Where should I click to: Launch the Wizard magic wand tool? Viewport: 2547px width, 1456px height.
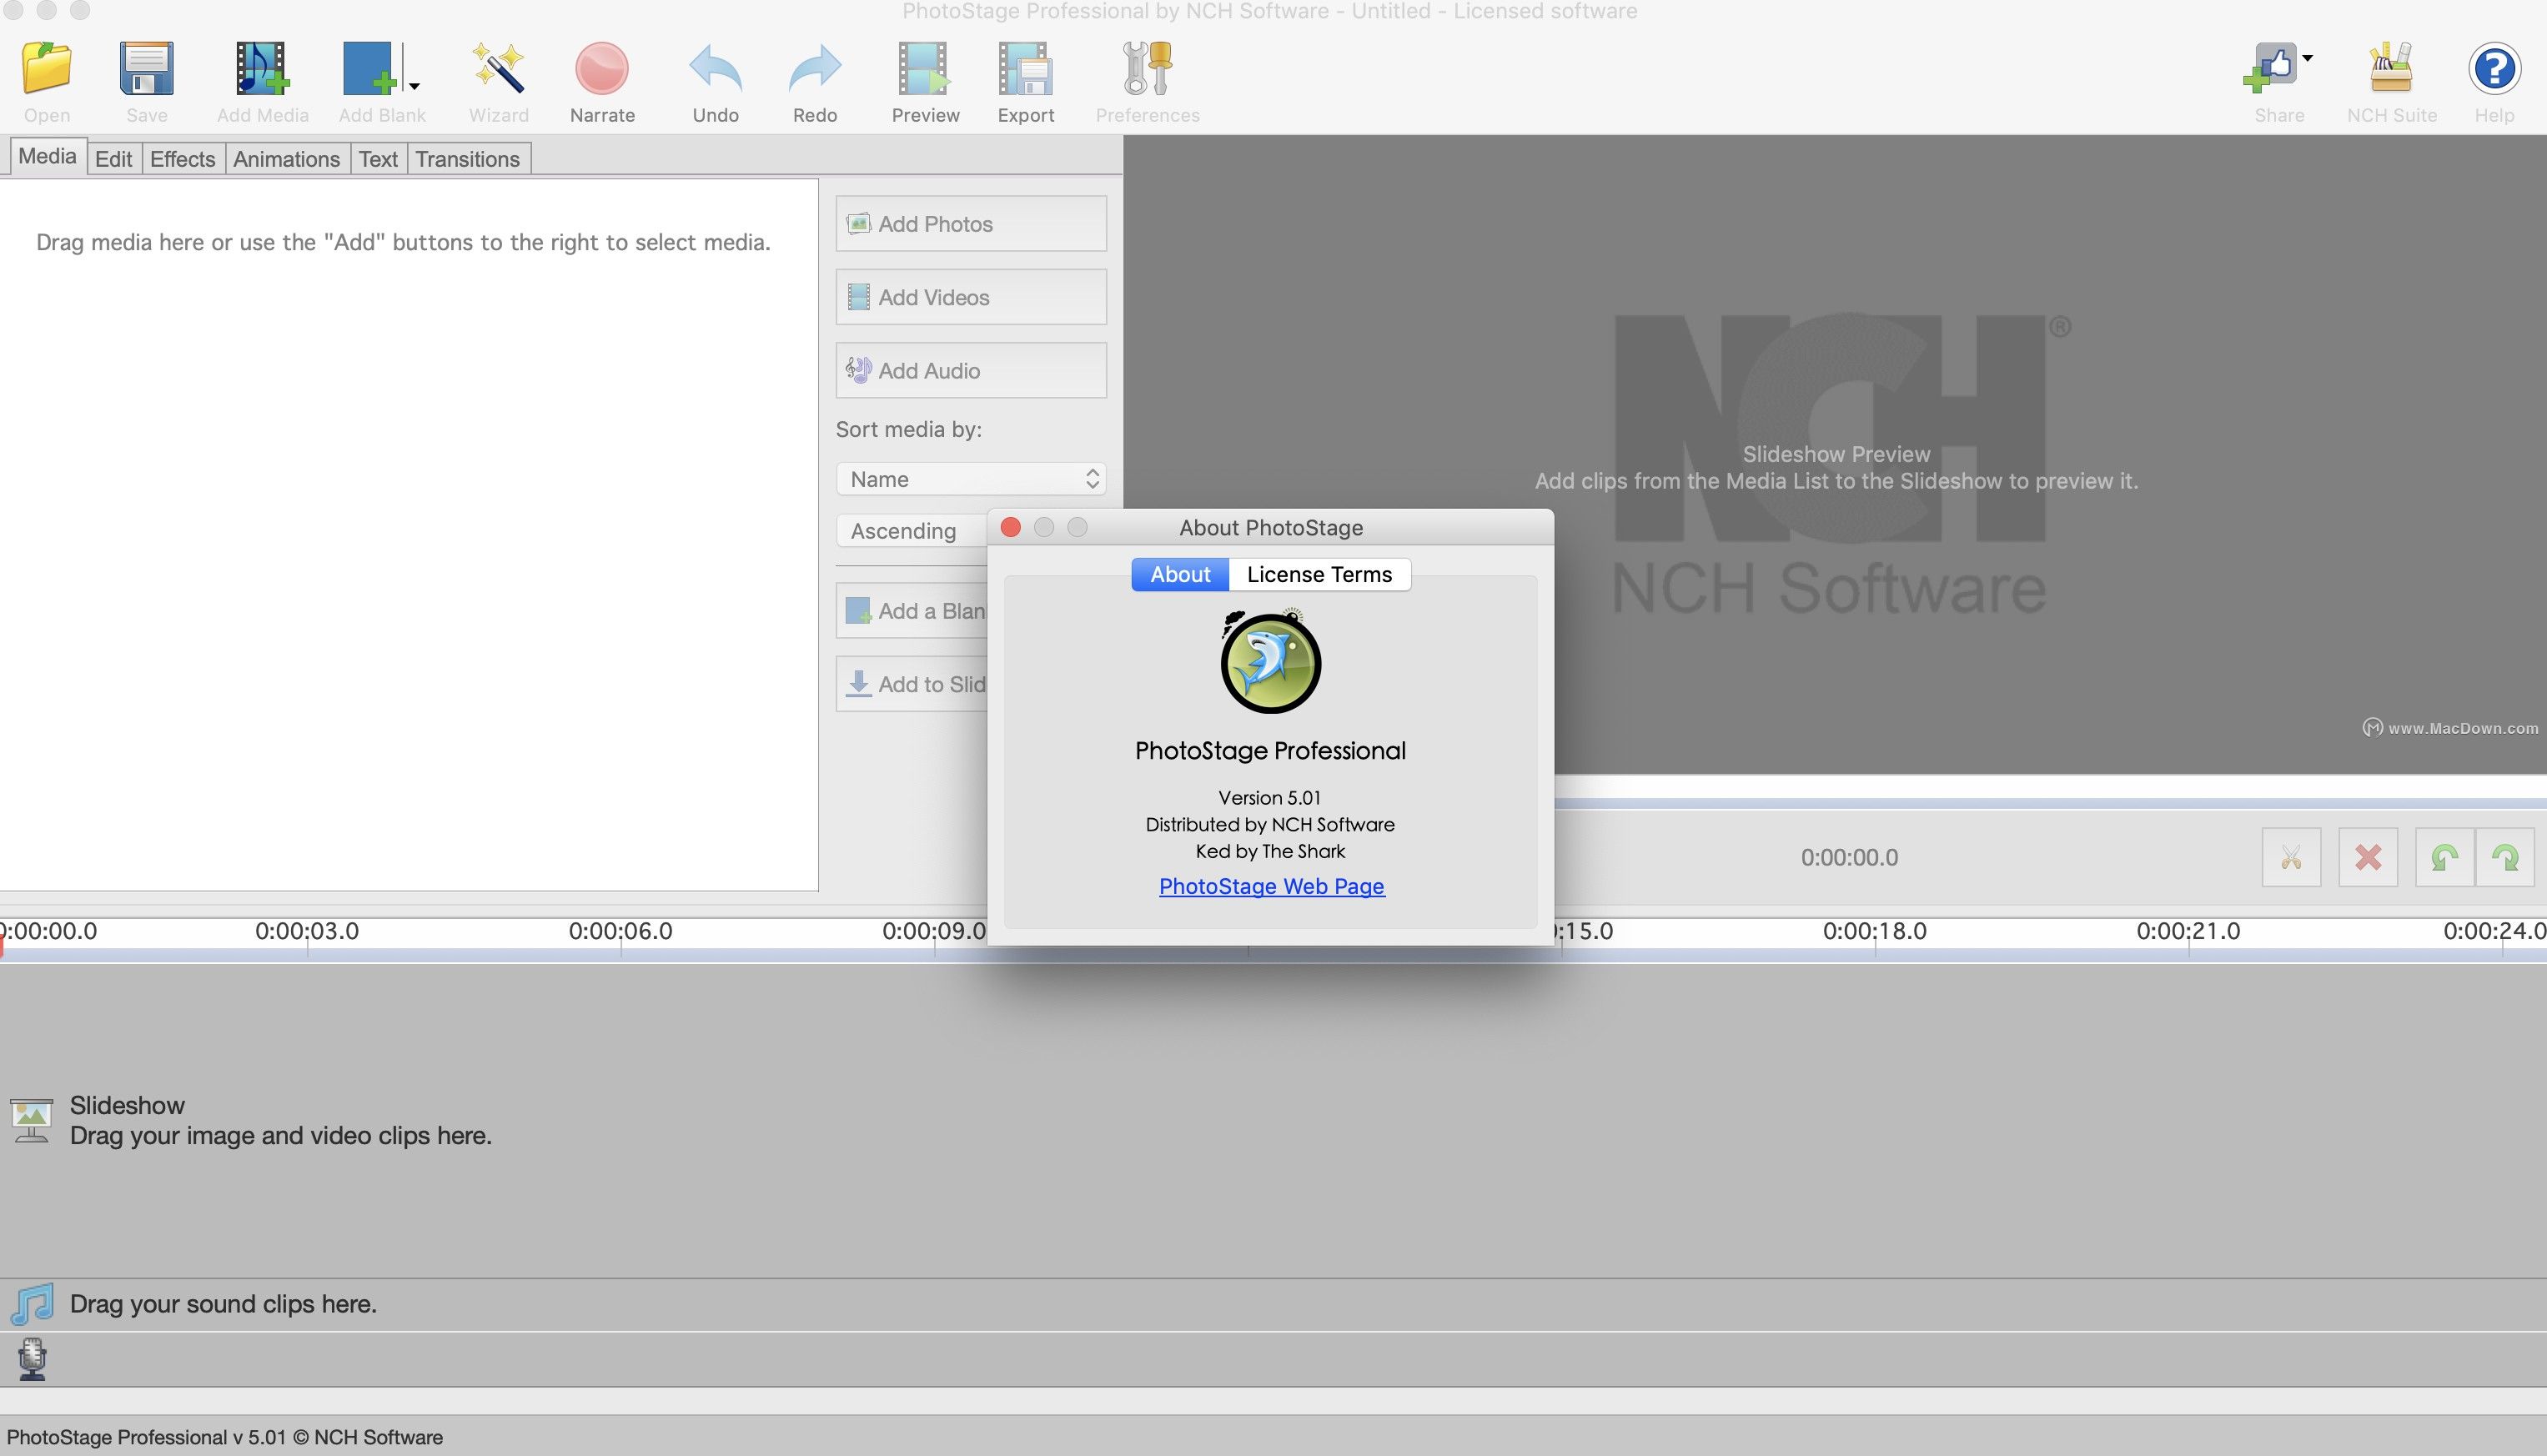(x=498, y=68)
